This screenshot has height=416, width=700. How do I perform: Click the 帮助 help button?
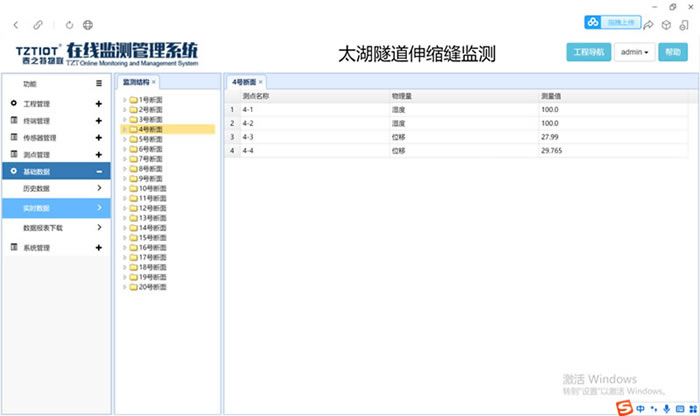point(672,52)
